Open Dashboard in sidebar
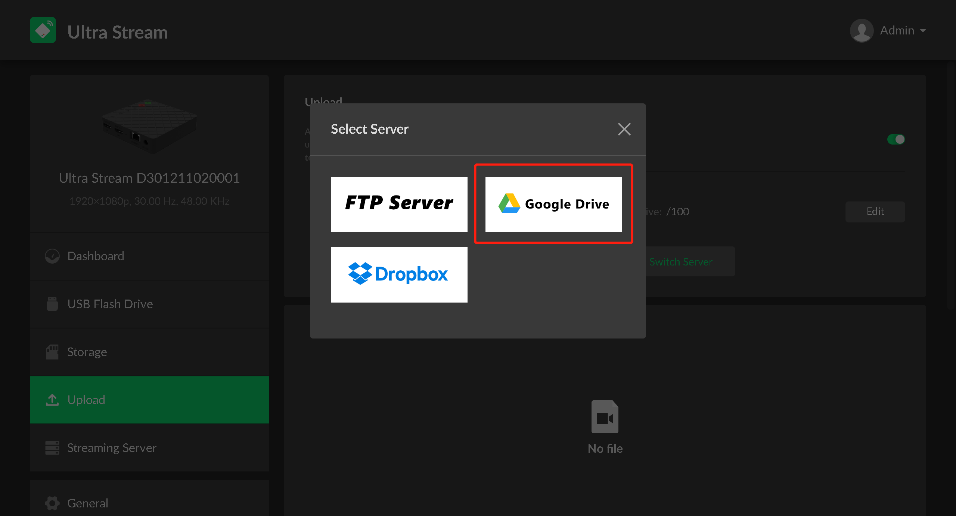This screenshot has height=516, width=956. point(149,256)
